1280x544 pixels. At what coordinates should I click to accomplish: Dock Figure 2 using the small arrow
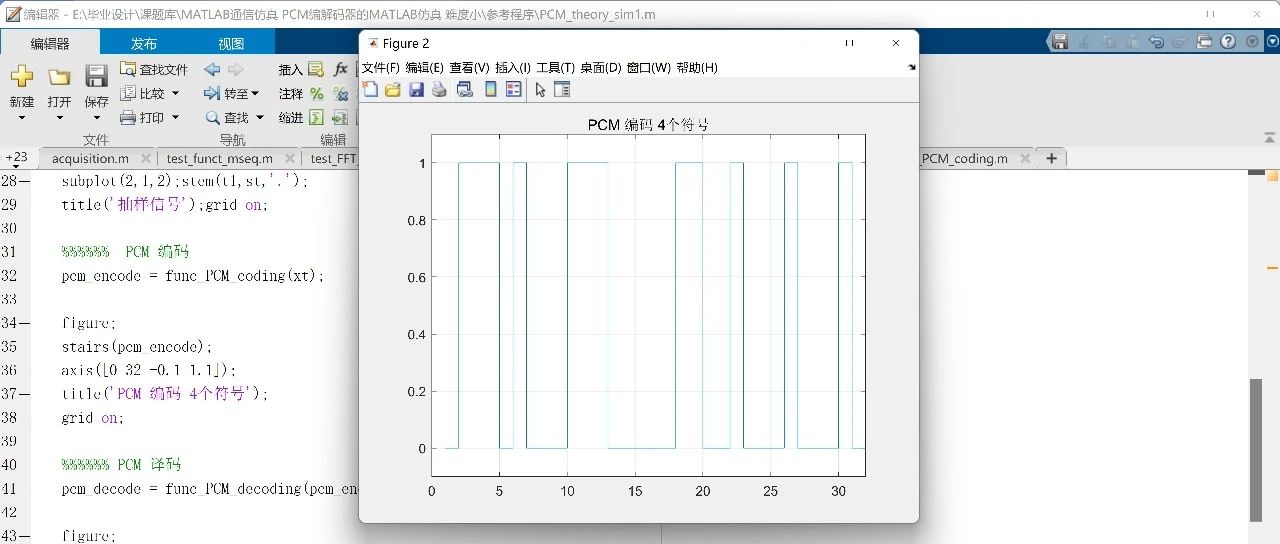[911, 67]
